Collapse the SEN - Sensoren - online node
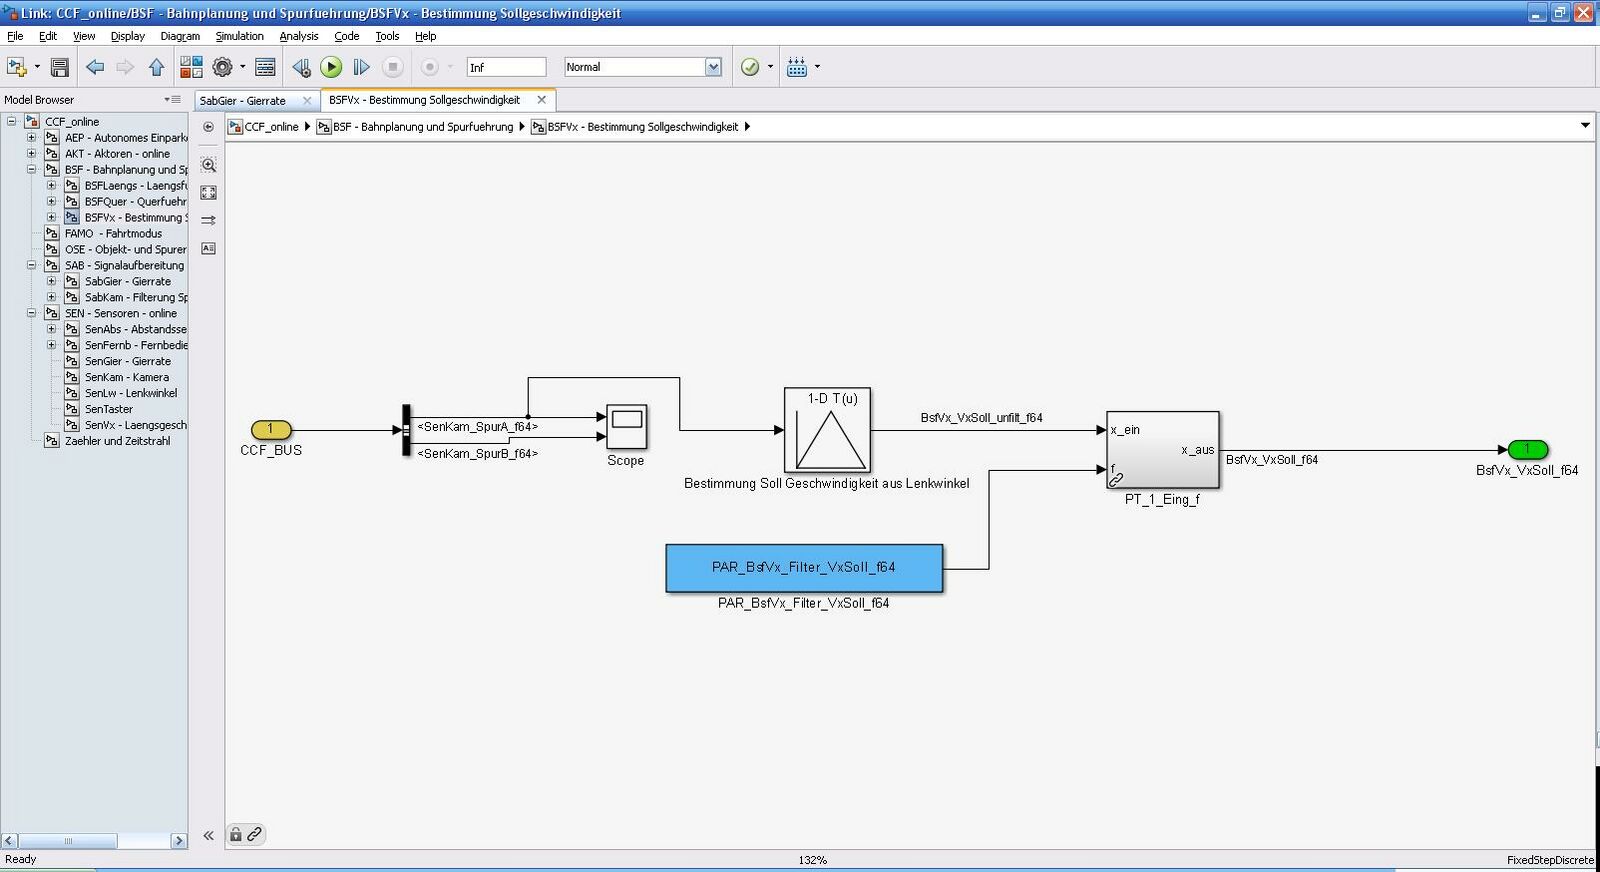The image size is (1600, 872). pos(31,313)
